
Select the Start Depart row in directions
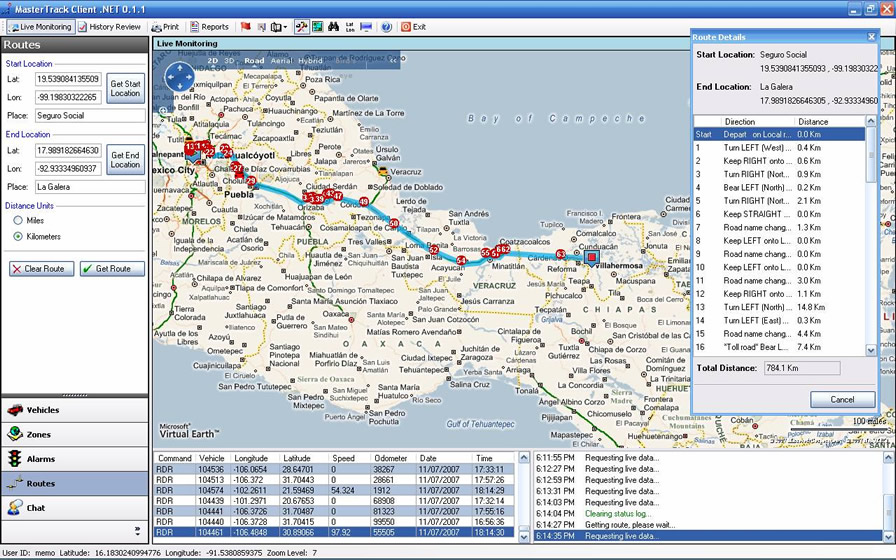779,134
